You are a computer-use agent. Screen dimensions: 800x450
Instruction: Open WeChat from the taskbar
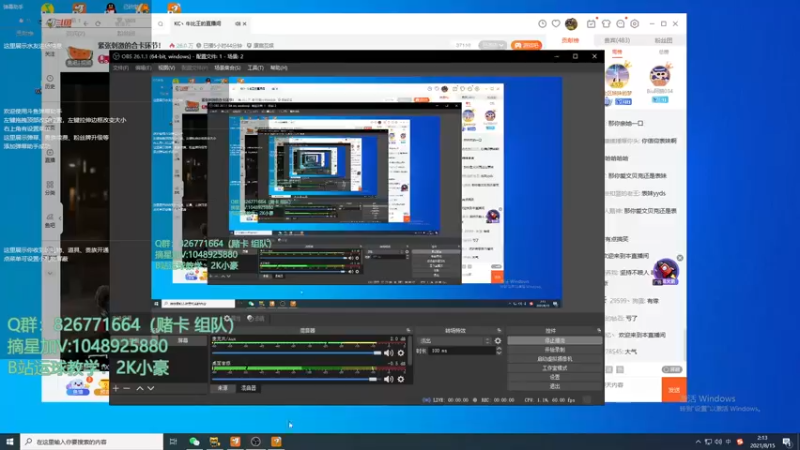click(194, 441)
